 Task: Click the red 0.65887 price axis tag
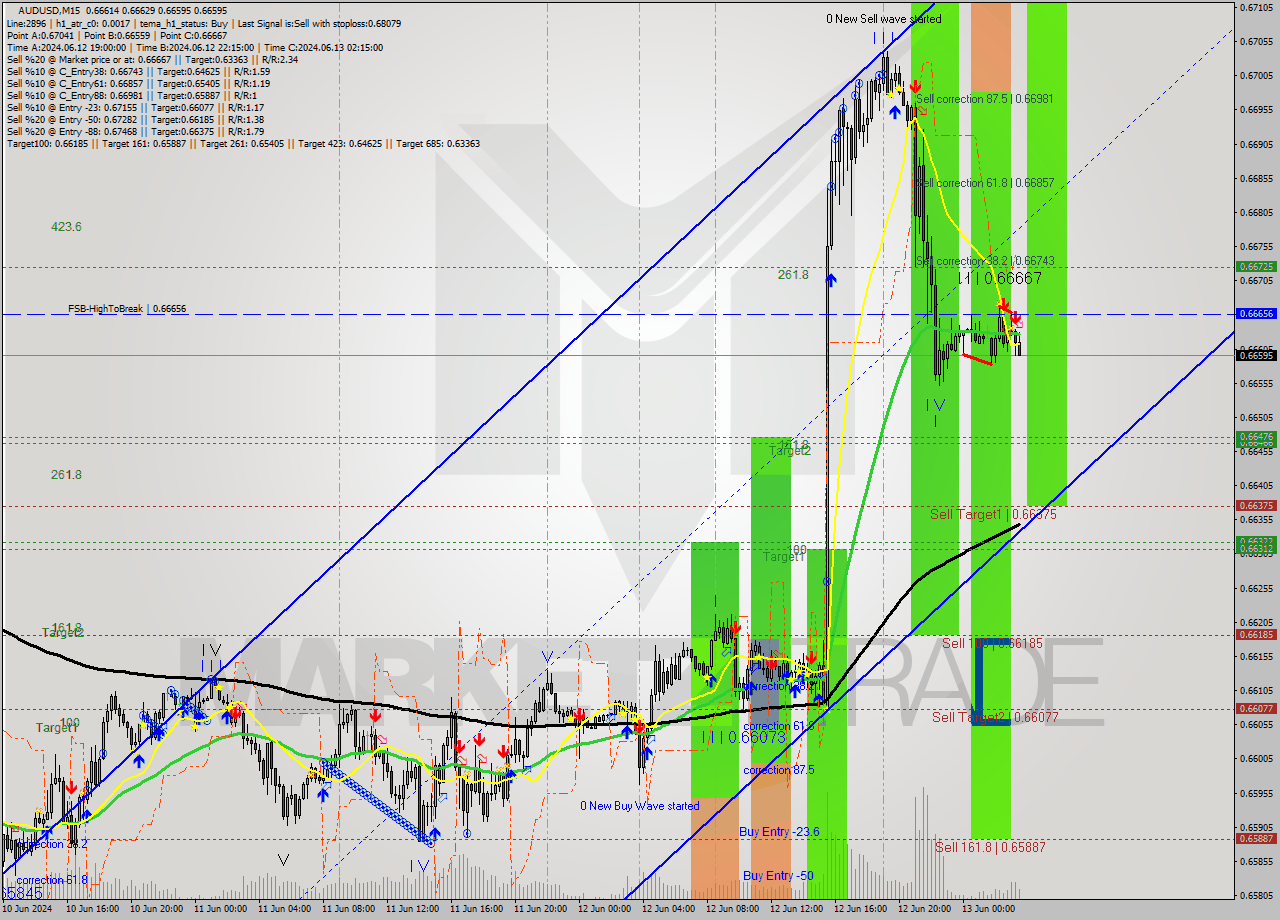click(1256, 839)
